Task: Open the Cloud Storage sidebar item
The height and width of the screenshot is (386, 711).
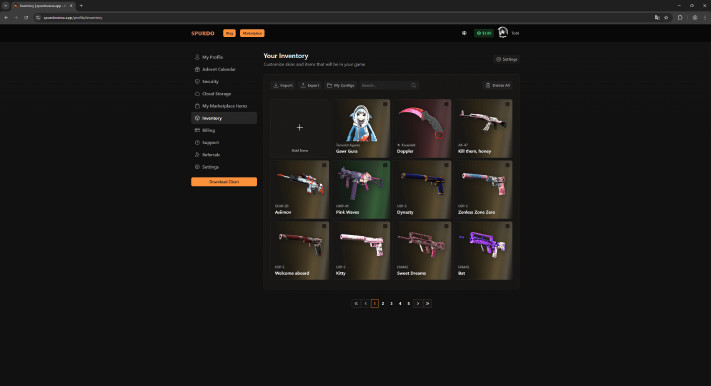Action: click(x=224, y=94)
